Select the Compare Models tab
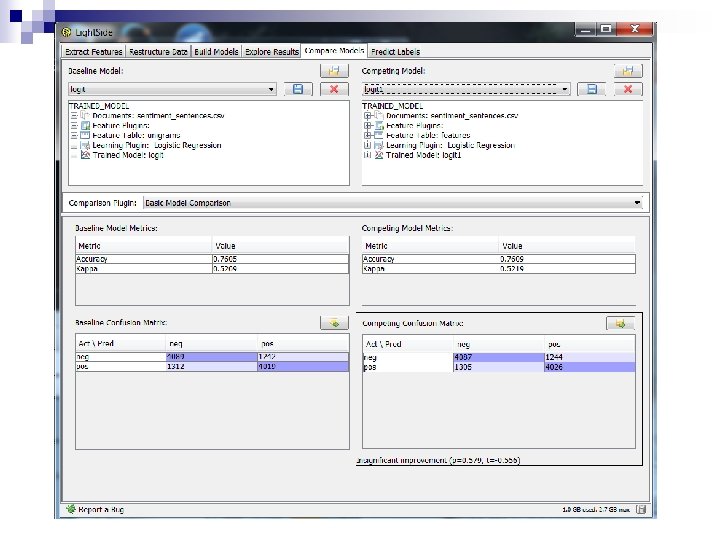The image size is (720, 540). click(334, 51)
